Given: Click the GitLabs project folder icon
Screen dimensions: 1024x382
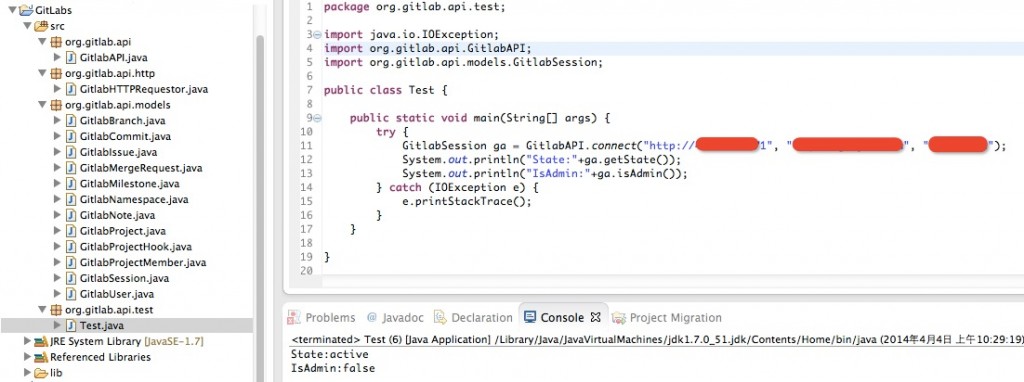Looking at the screenshot, I should point(26,10).
